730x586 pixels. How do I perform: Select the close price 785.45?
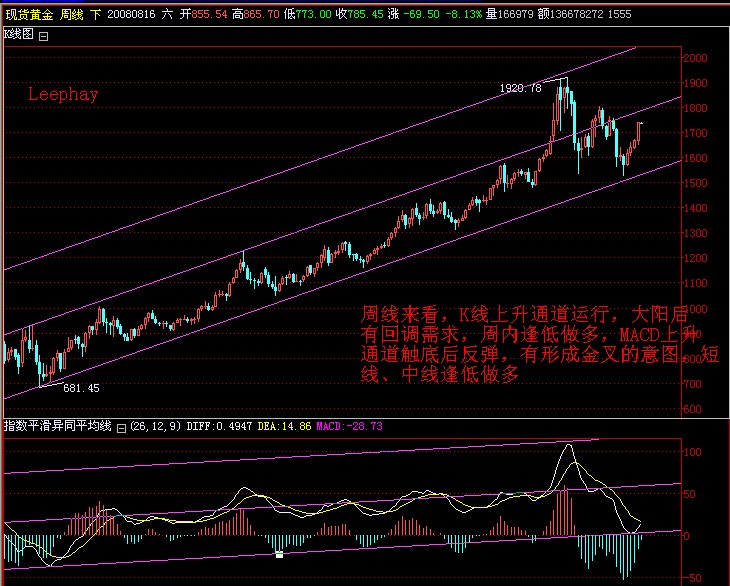click(365, 14)
